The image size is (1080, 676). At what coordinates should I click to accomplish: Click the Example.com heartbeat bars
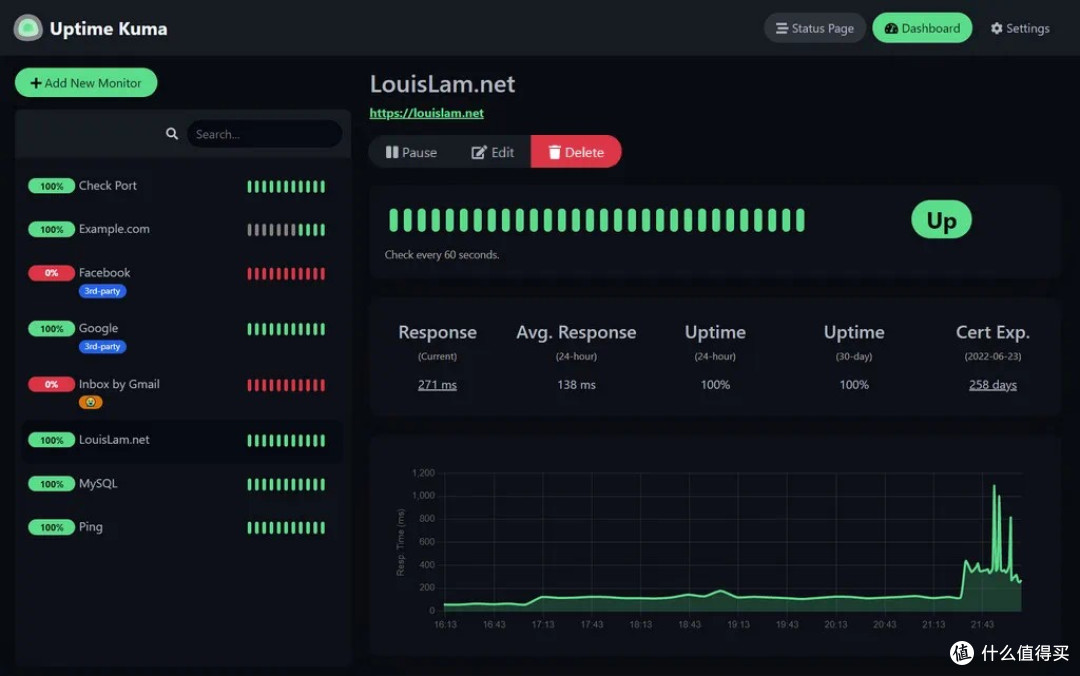click(286, 230)
